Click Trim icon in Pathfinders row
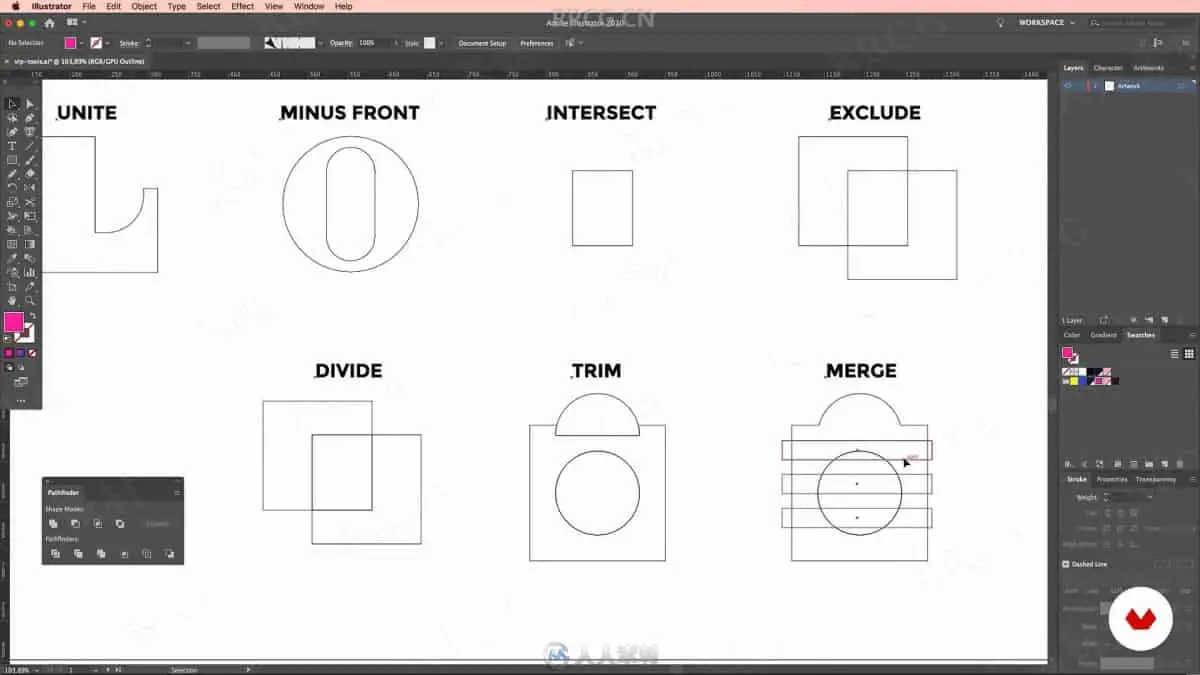 tap(78, 553)
